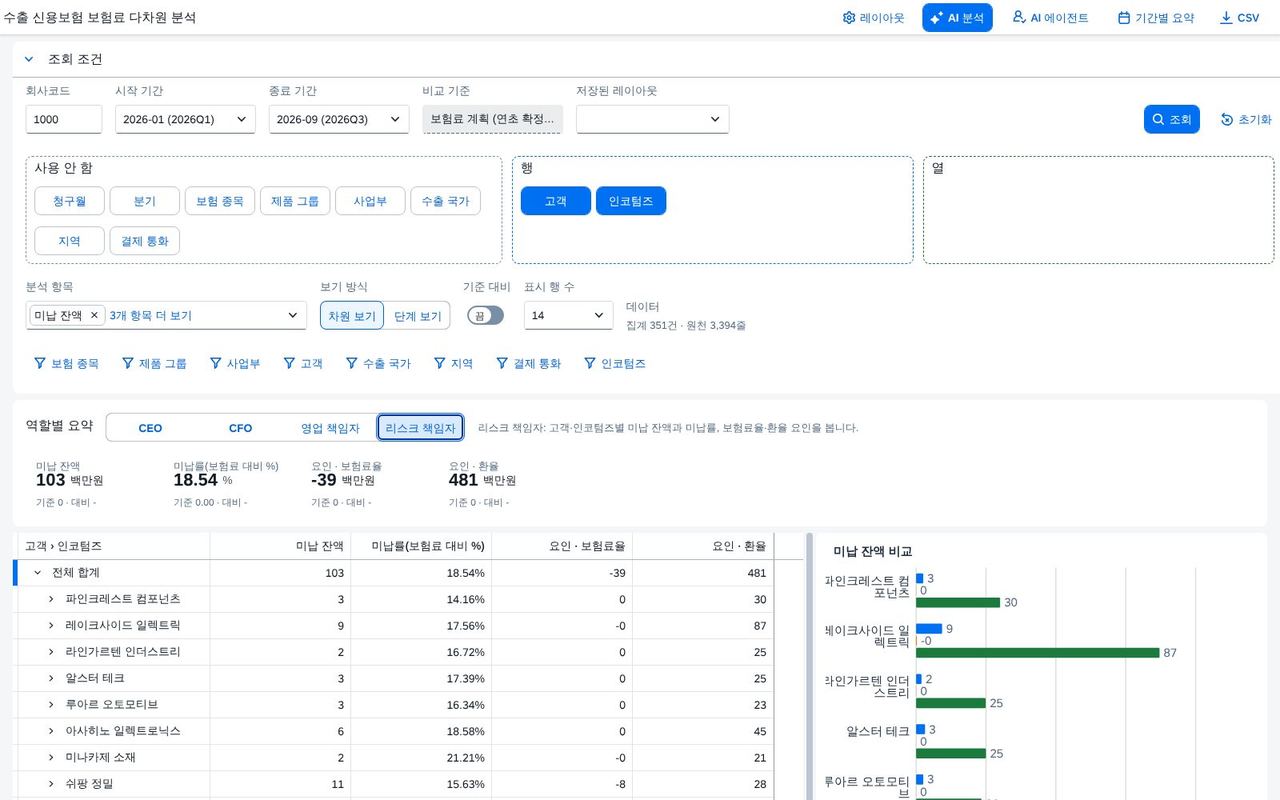Open the 레이아웃 settings gear icon
The width and height of the screenshot is (1280, 800).
click(849, 18)
